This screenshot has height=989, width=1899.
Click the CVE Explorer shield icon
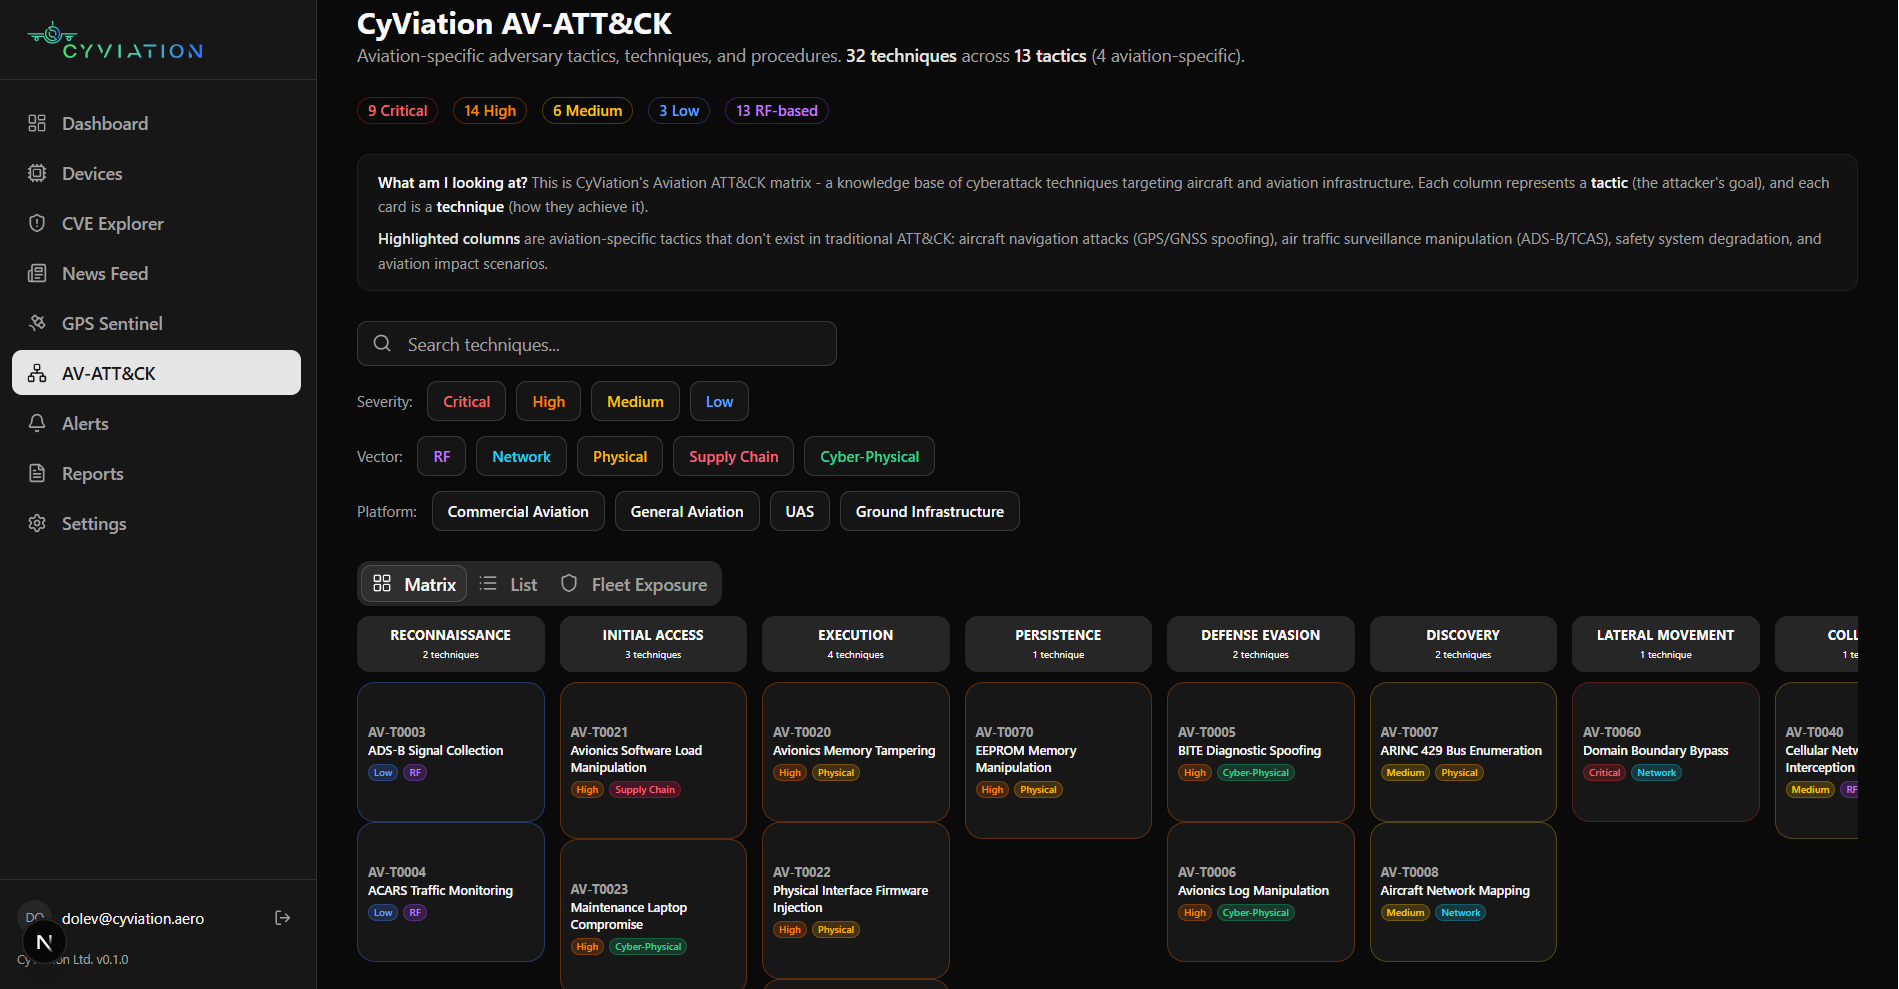point(37,223)
